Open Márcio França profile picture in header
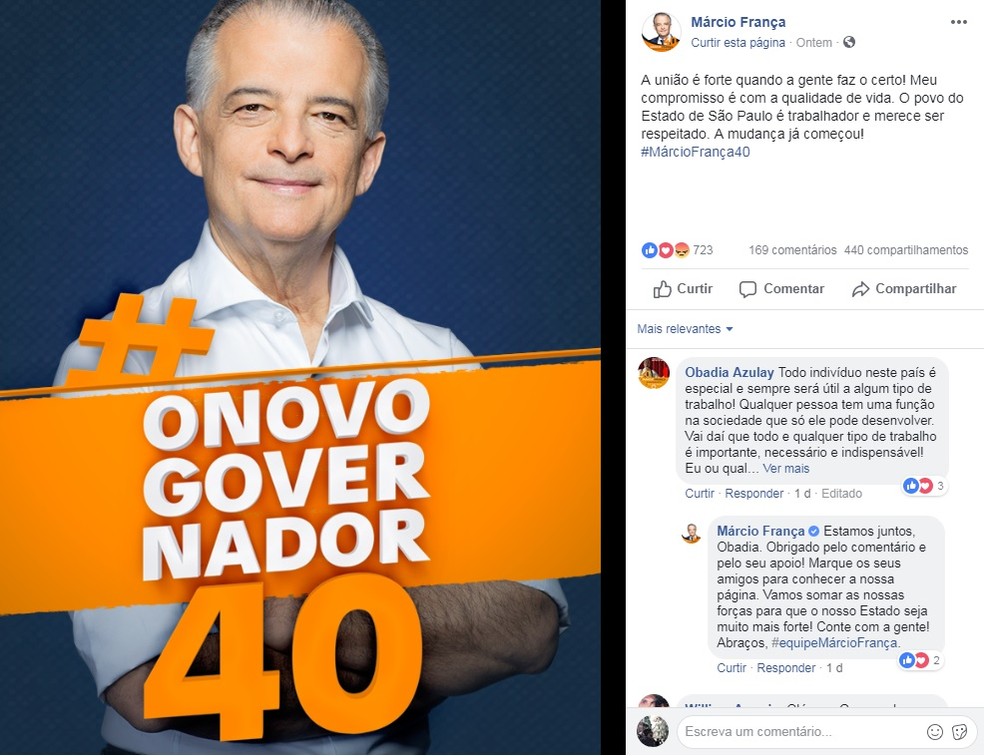Screen dimensions: 984x756 [x=661, y=31]
